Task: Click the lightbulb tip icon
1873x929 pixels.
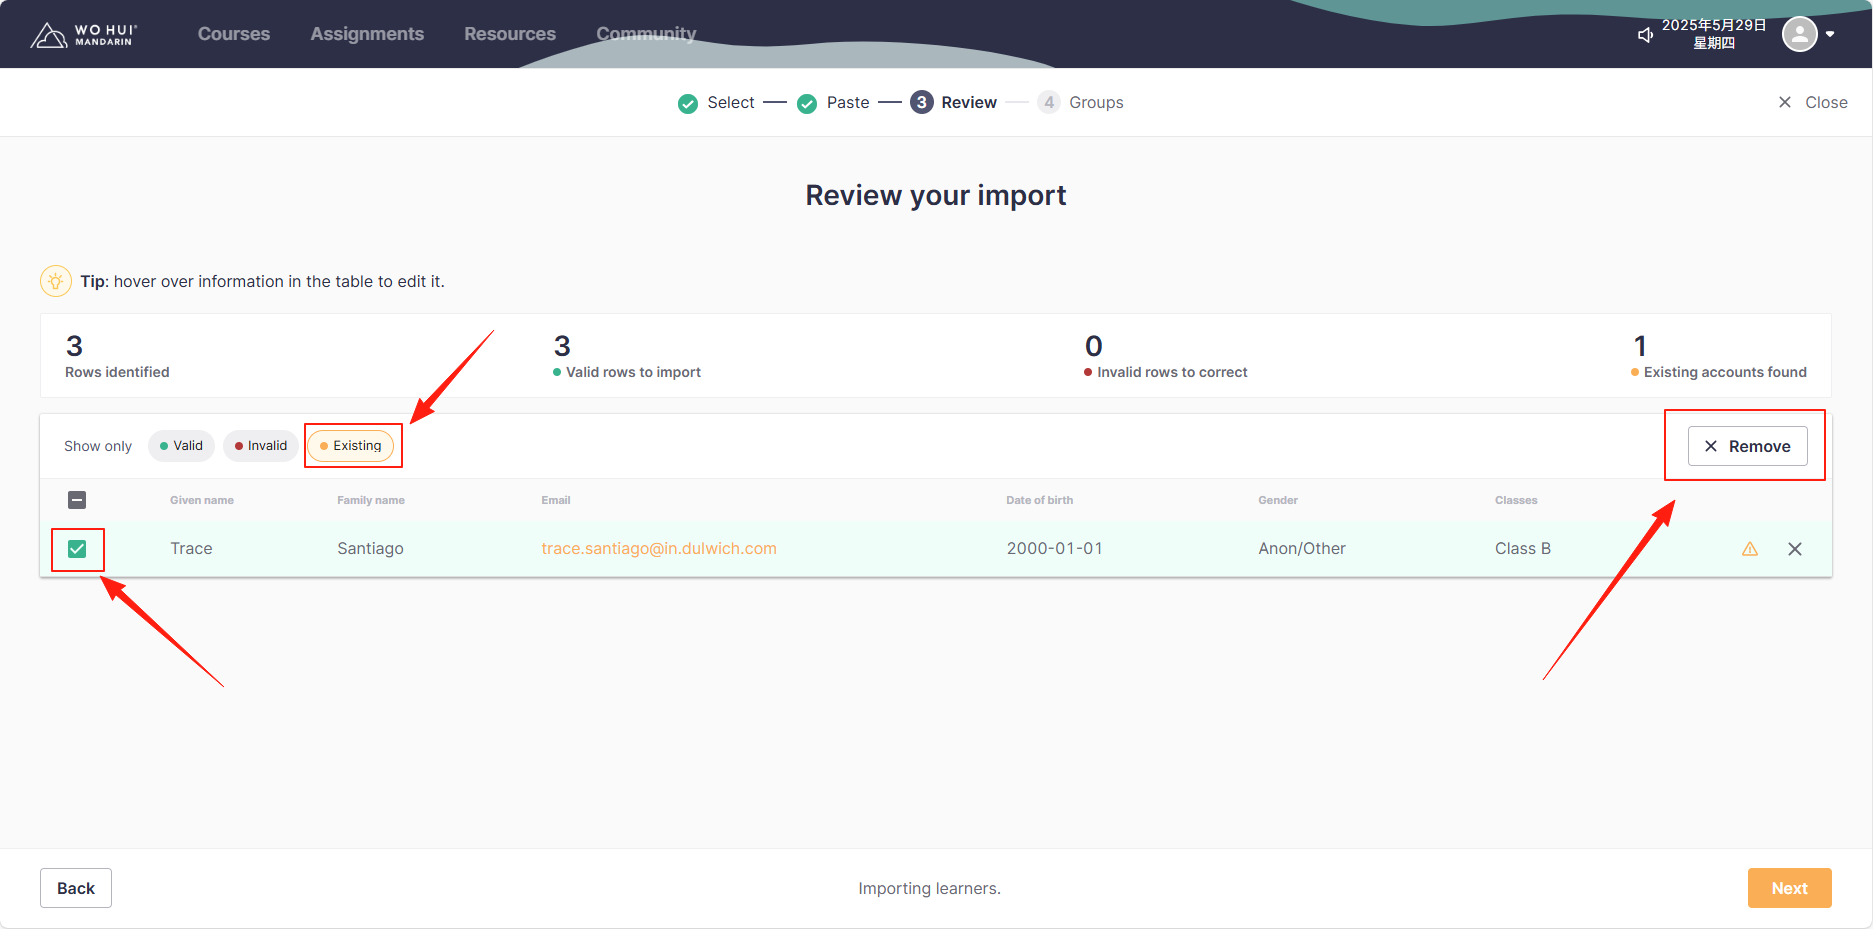Action: (x=56, y=281)
